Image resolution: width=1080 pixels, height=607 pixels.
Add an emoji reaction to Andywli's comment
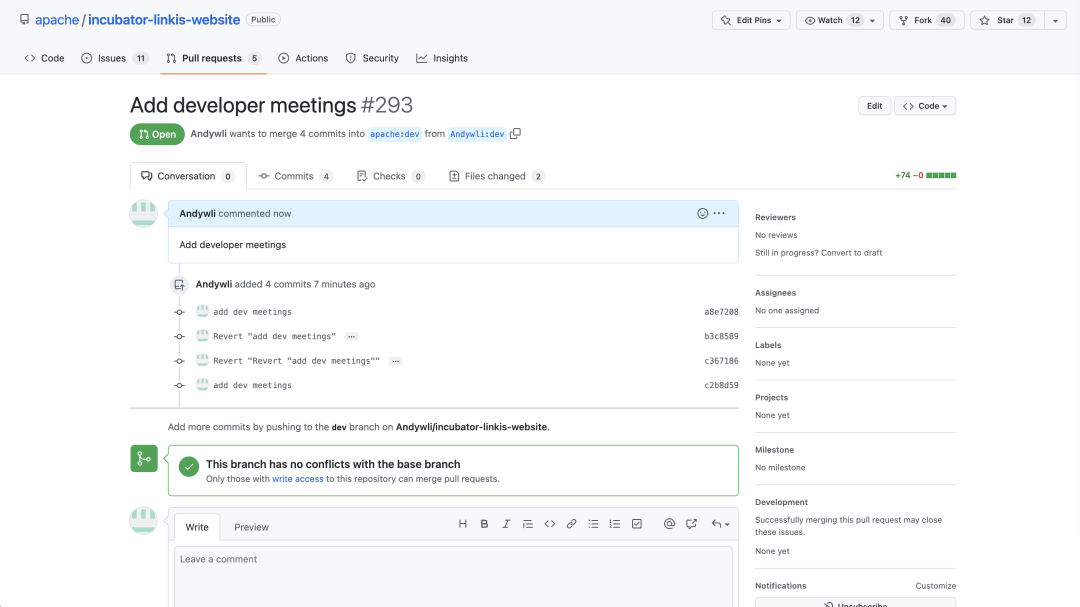tap(703, 214)
